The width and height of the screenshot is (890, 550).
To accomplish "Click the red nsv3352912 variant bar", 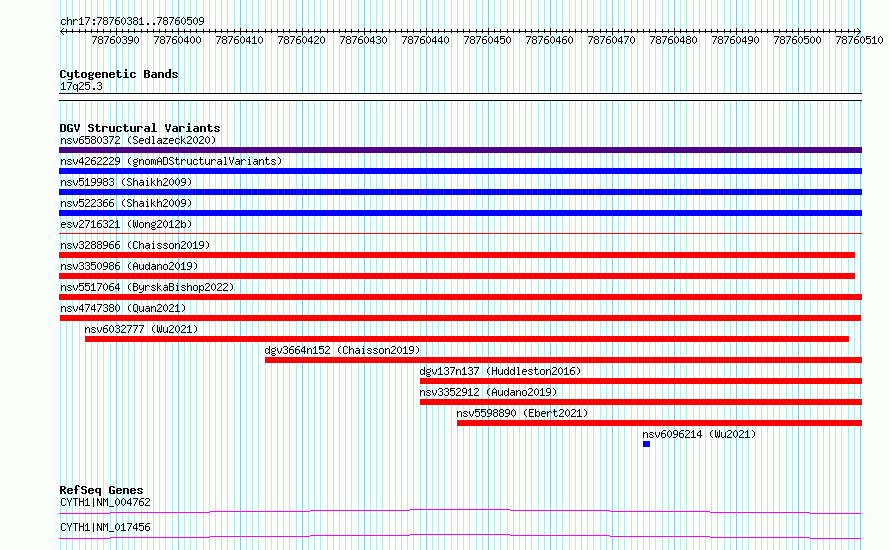I will coord(641,402).
